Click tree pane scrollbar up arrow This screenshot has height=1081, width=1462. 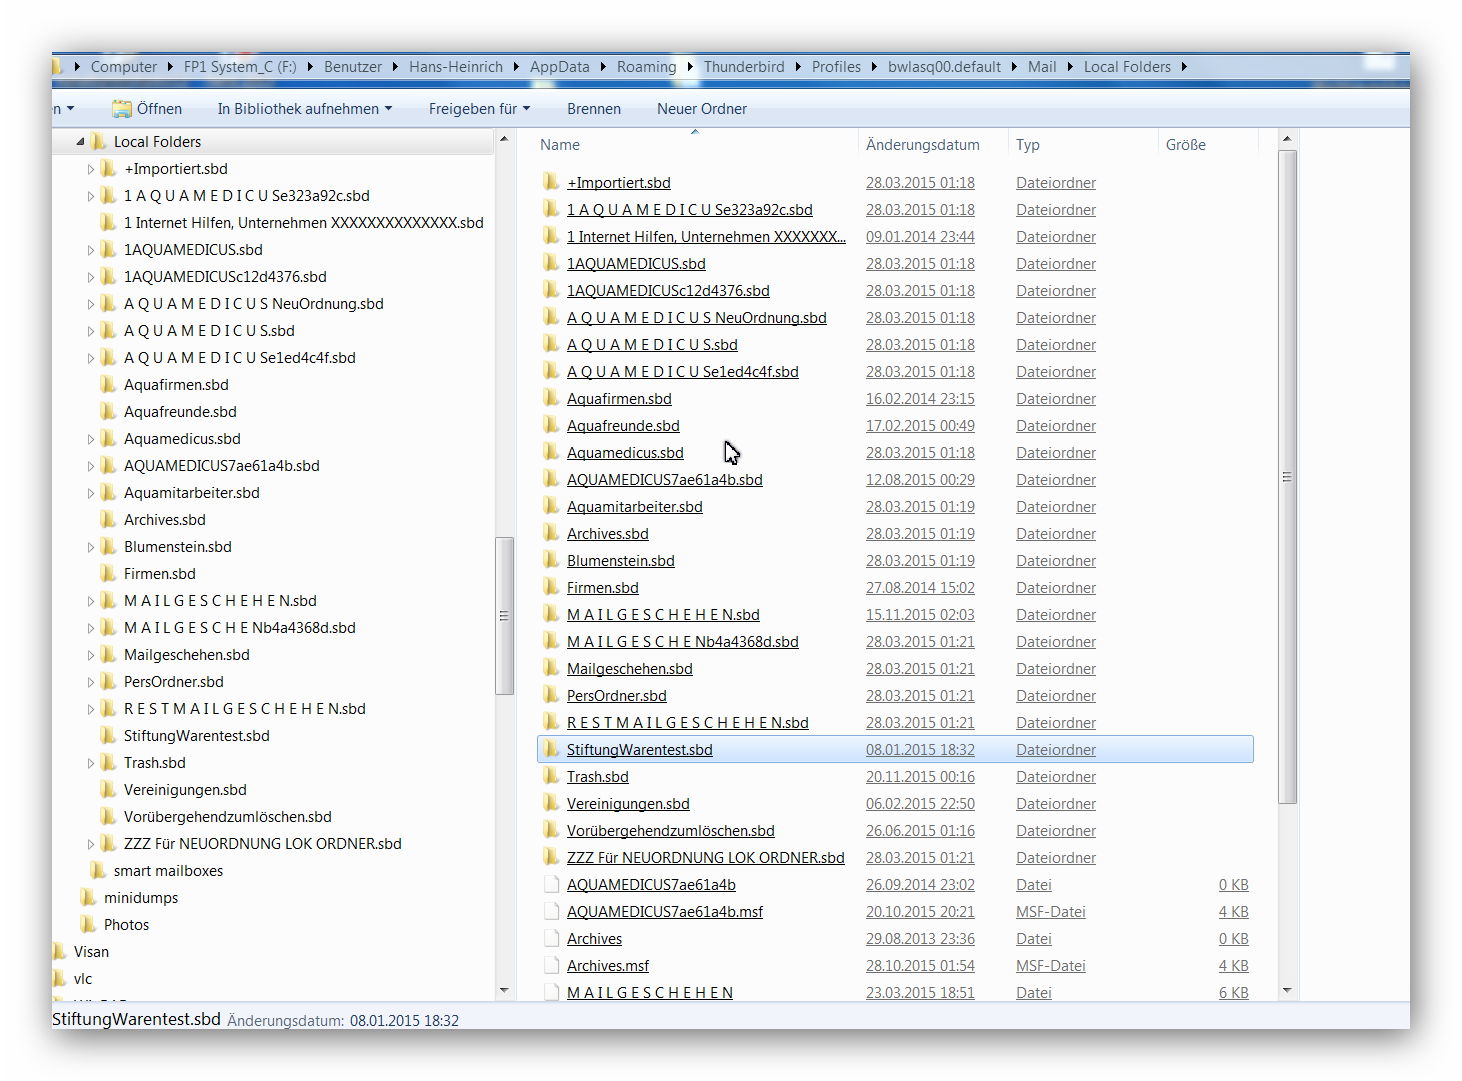(504, 139)
